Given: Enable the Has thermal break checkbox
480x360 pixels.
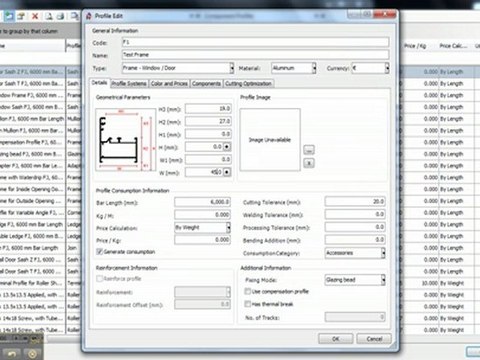Looking at the screenshot, I should click(x=248, y=304).
